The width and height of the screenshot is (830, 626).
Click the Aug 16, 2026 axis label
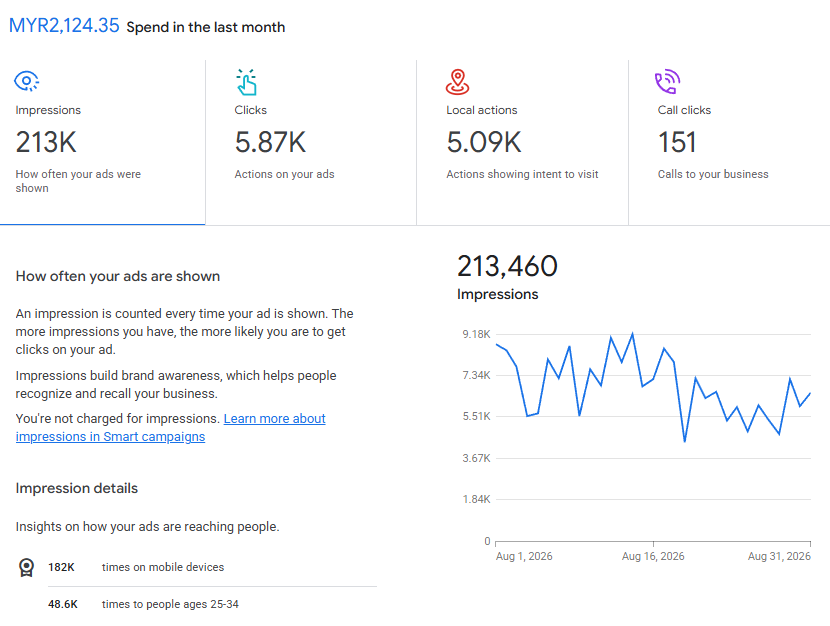[653, 556]
